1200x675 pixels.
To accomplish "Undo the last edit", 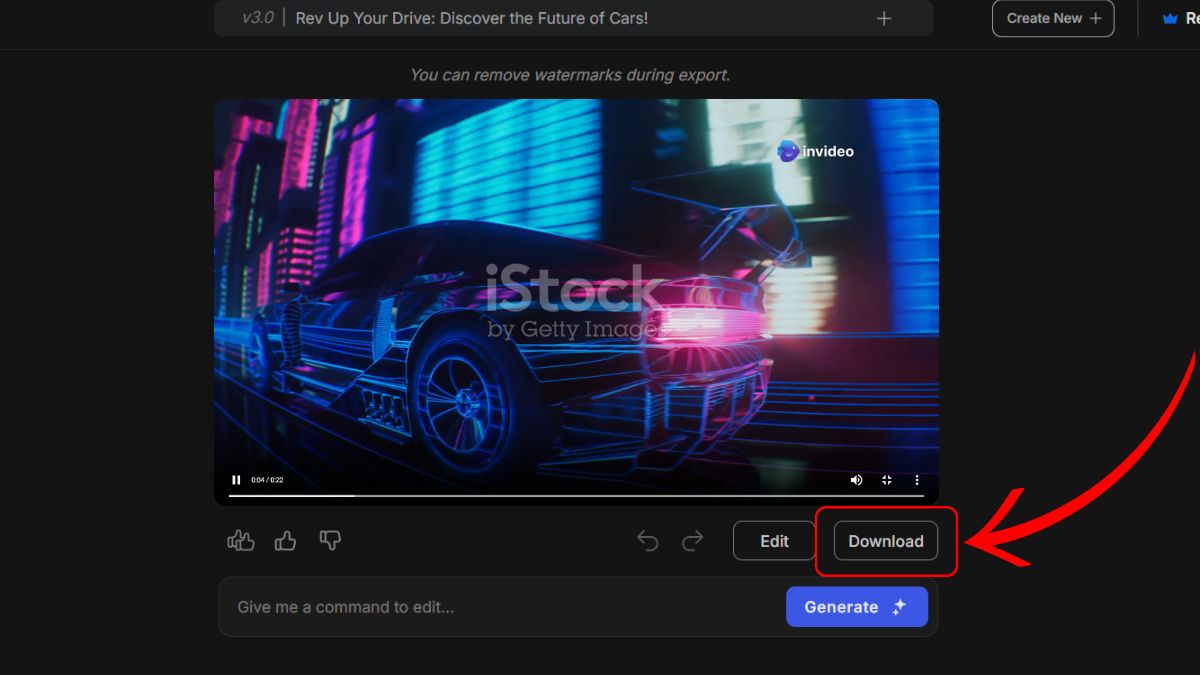I will (x=648, y=541).
